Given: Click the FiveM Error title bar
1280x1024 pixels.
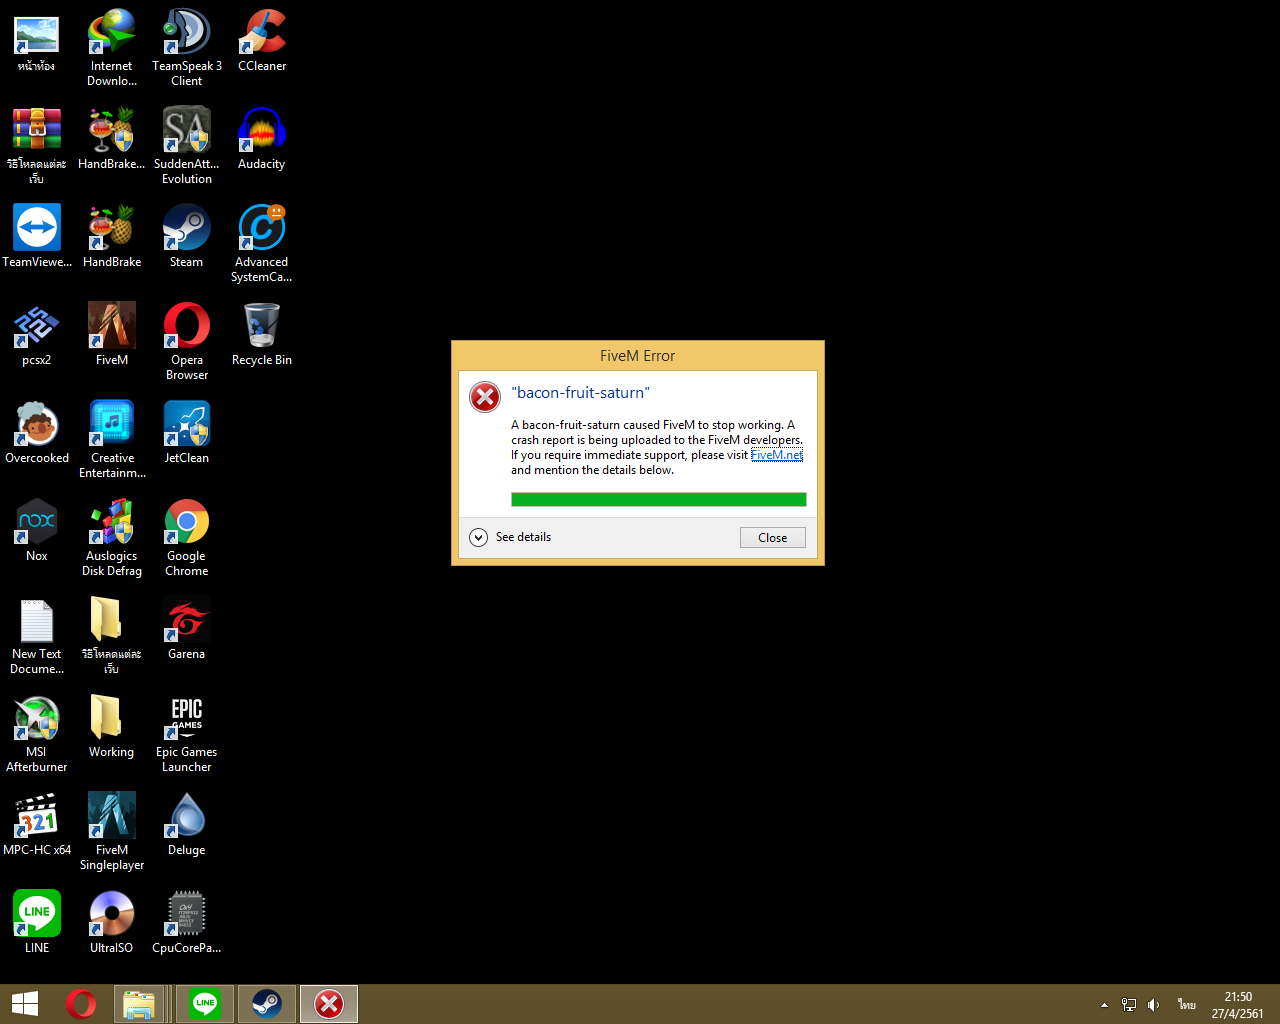Looking at the screenshot, I should click(638, 356).
